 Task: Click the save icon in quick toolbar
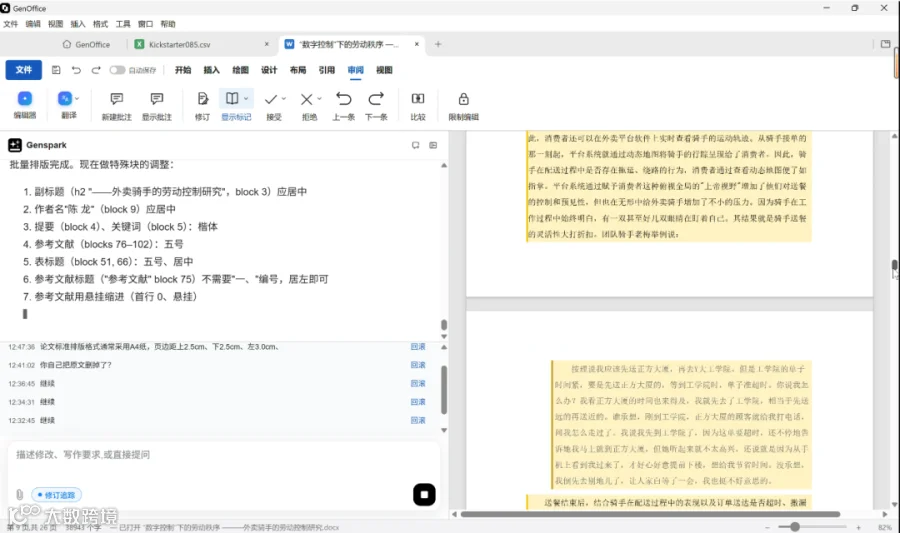coord(56,70)
